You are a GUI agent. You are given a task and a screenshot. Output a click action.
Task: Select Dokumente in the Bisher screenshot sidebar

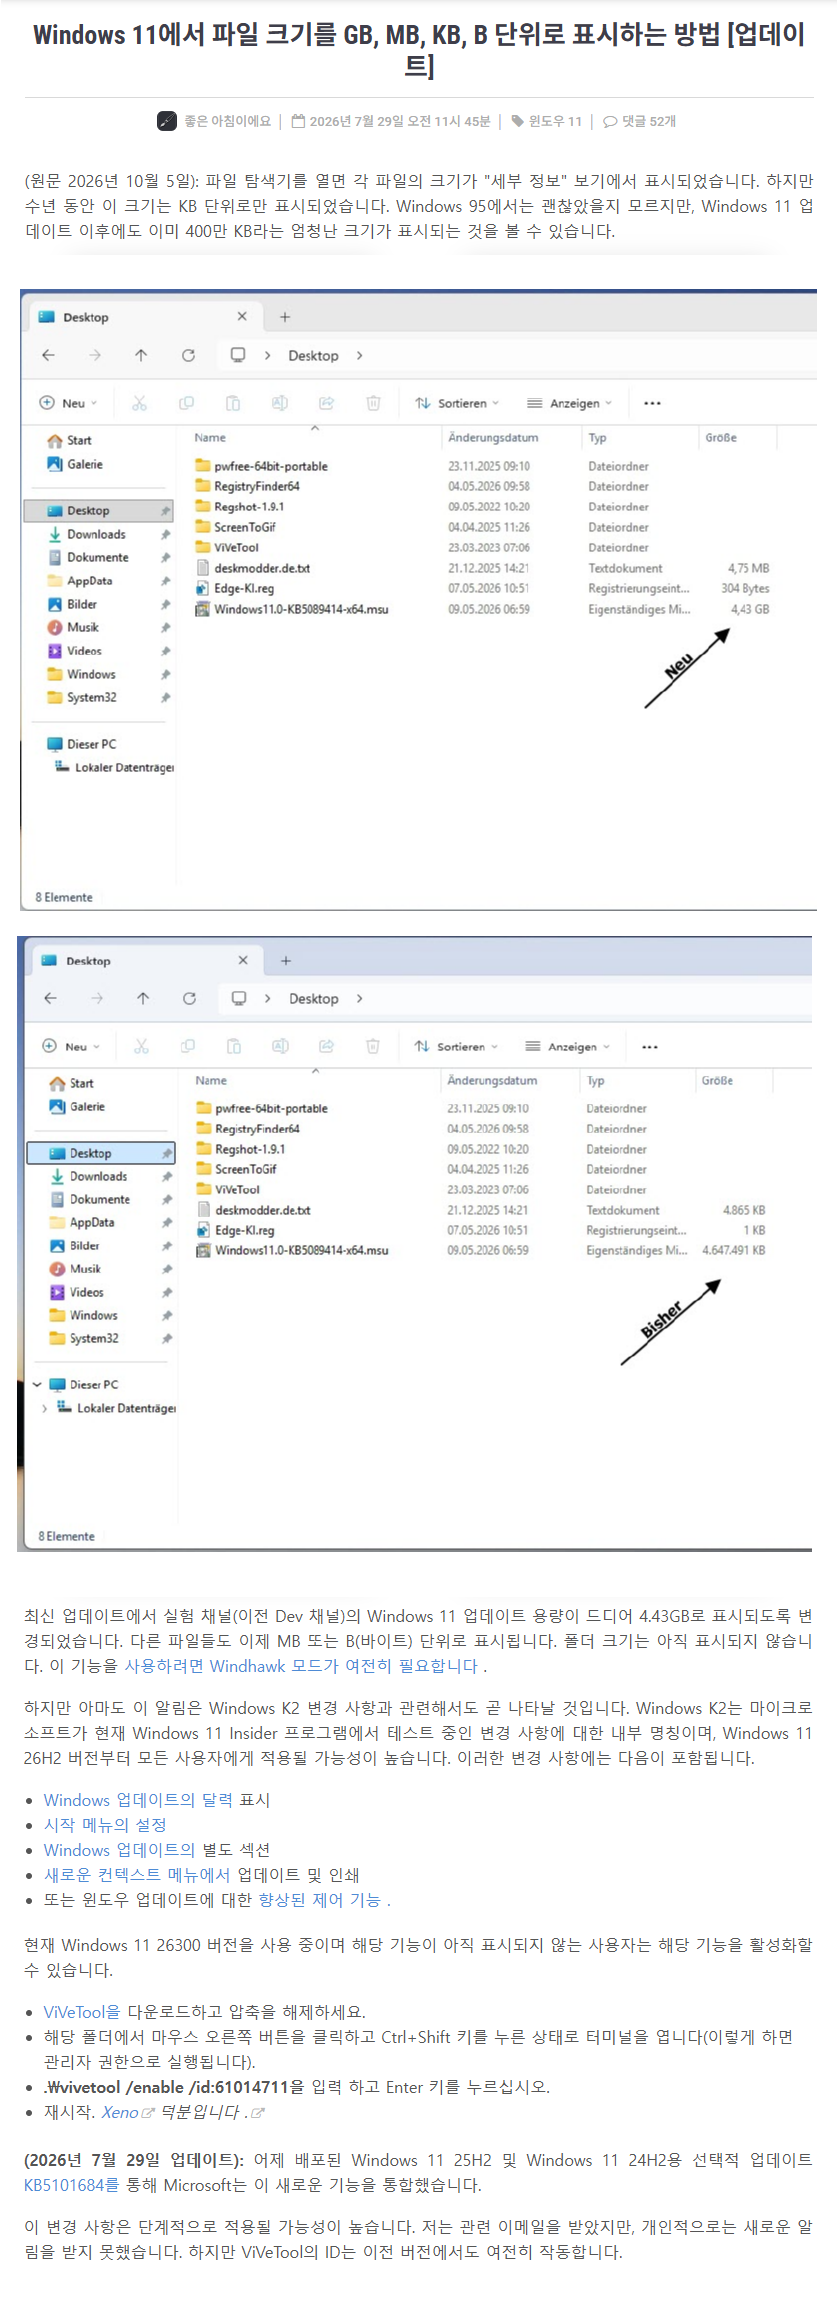point(100,1199)
